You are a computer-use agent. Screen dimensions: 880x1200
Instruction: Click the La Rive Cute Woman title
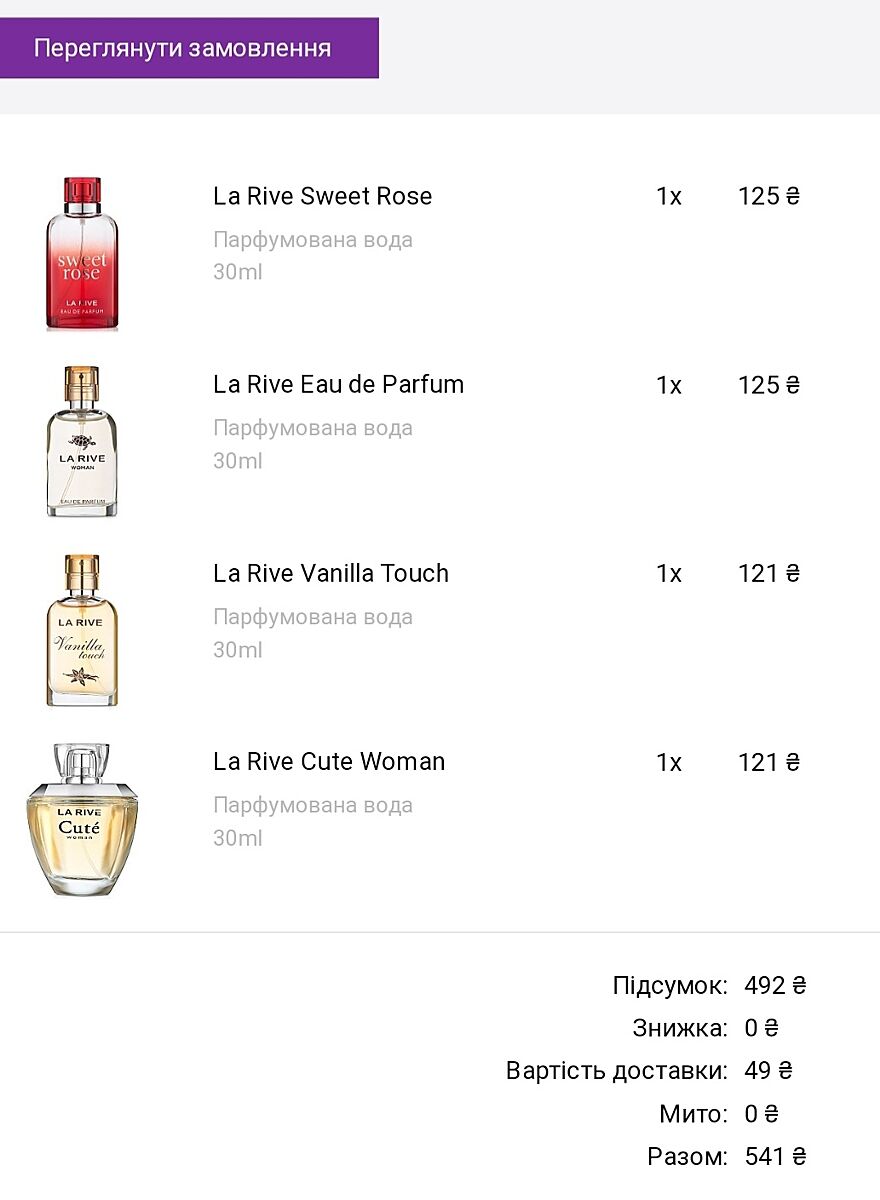[328, 762]
